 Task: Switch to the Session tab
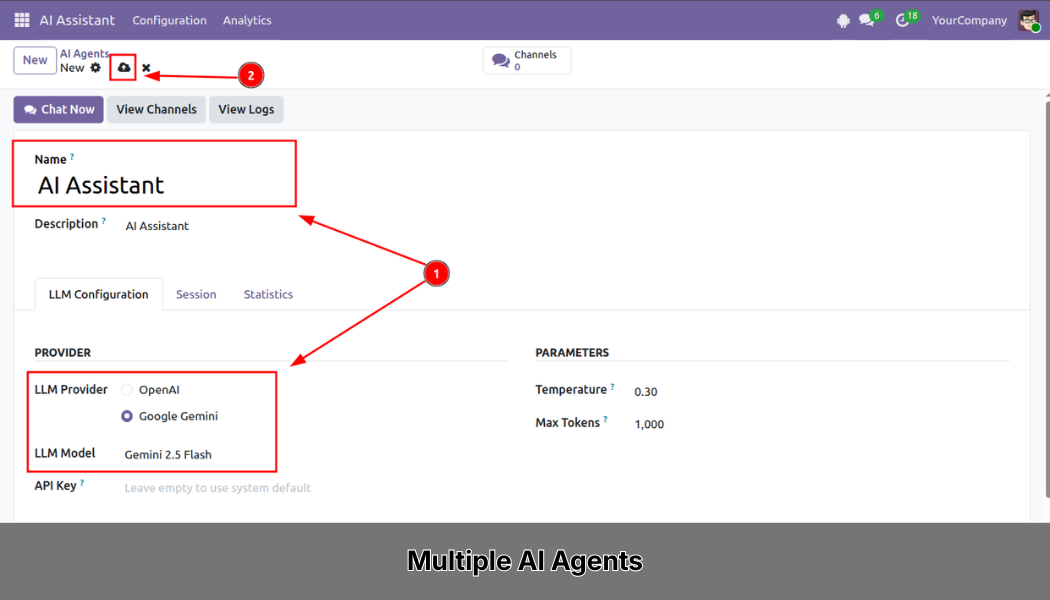pos(196,294)
